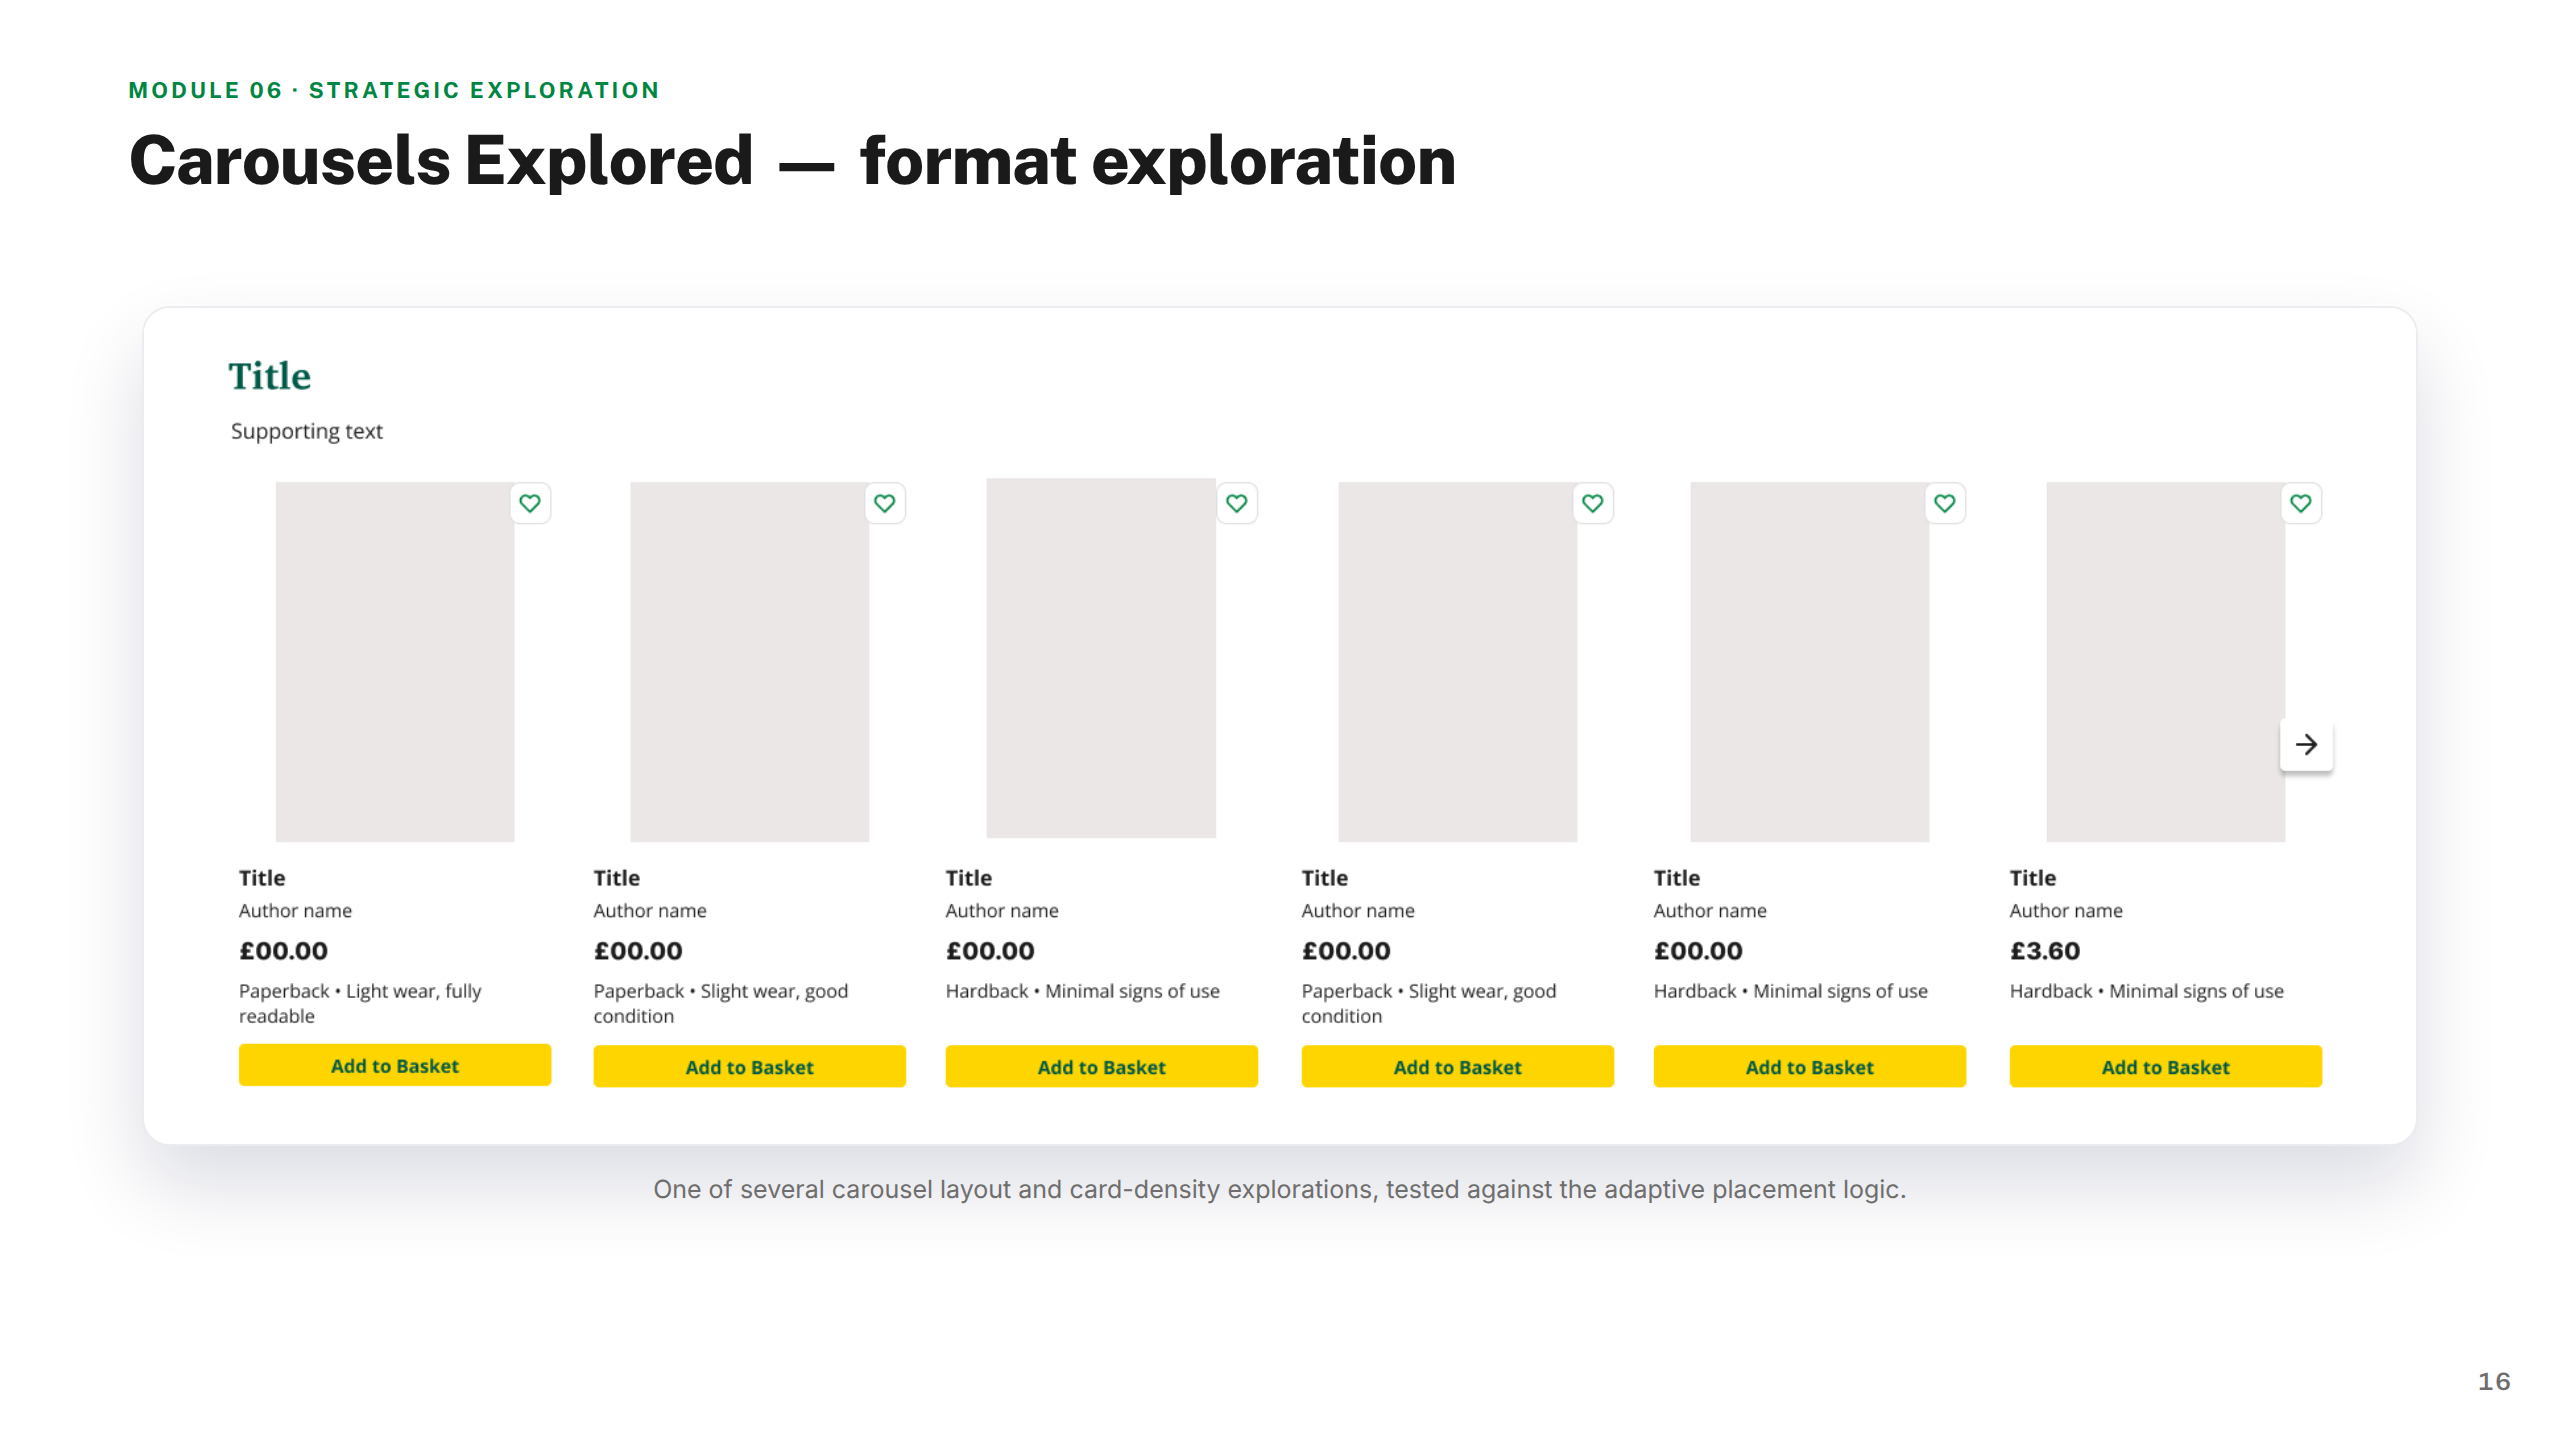The image size is (2560, 1440).
Task: Favorite the first book with heart icon
Action: click(x=530, y=503)
